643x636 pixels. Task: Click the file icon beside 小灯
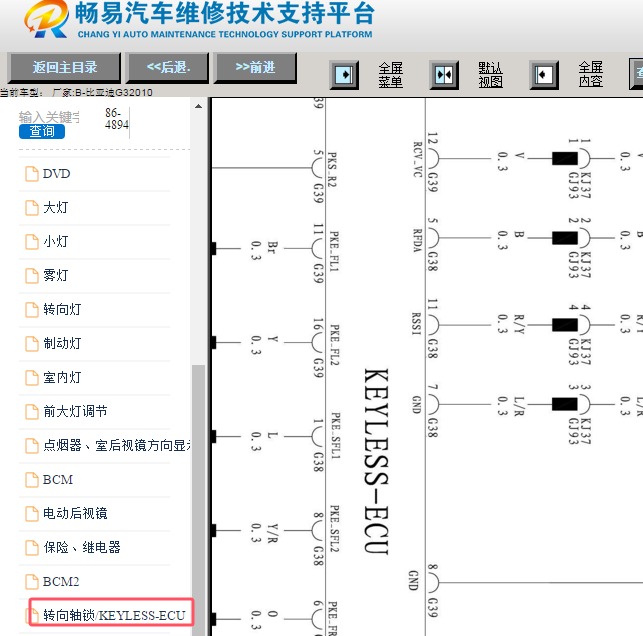pos(32,242)
